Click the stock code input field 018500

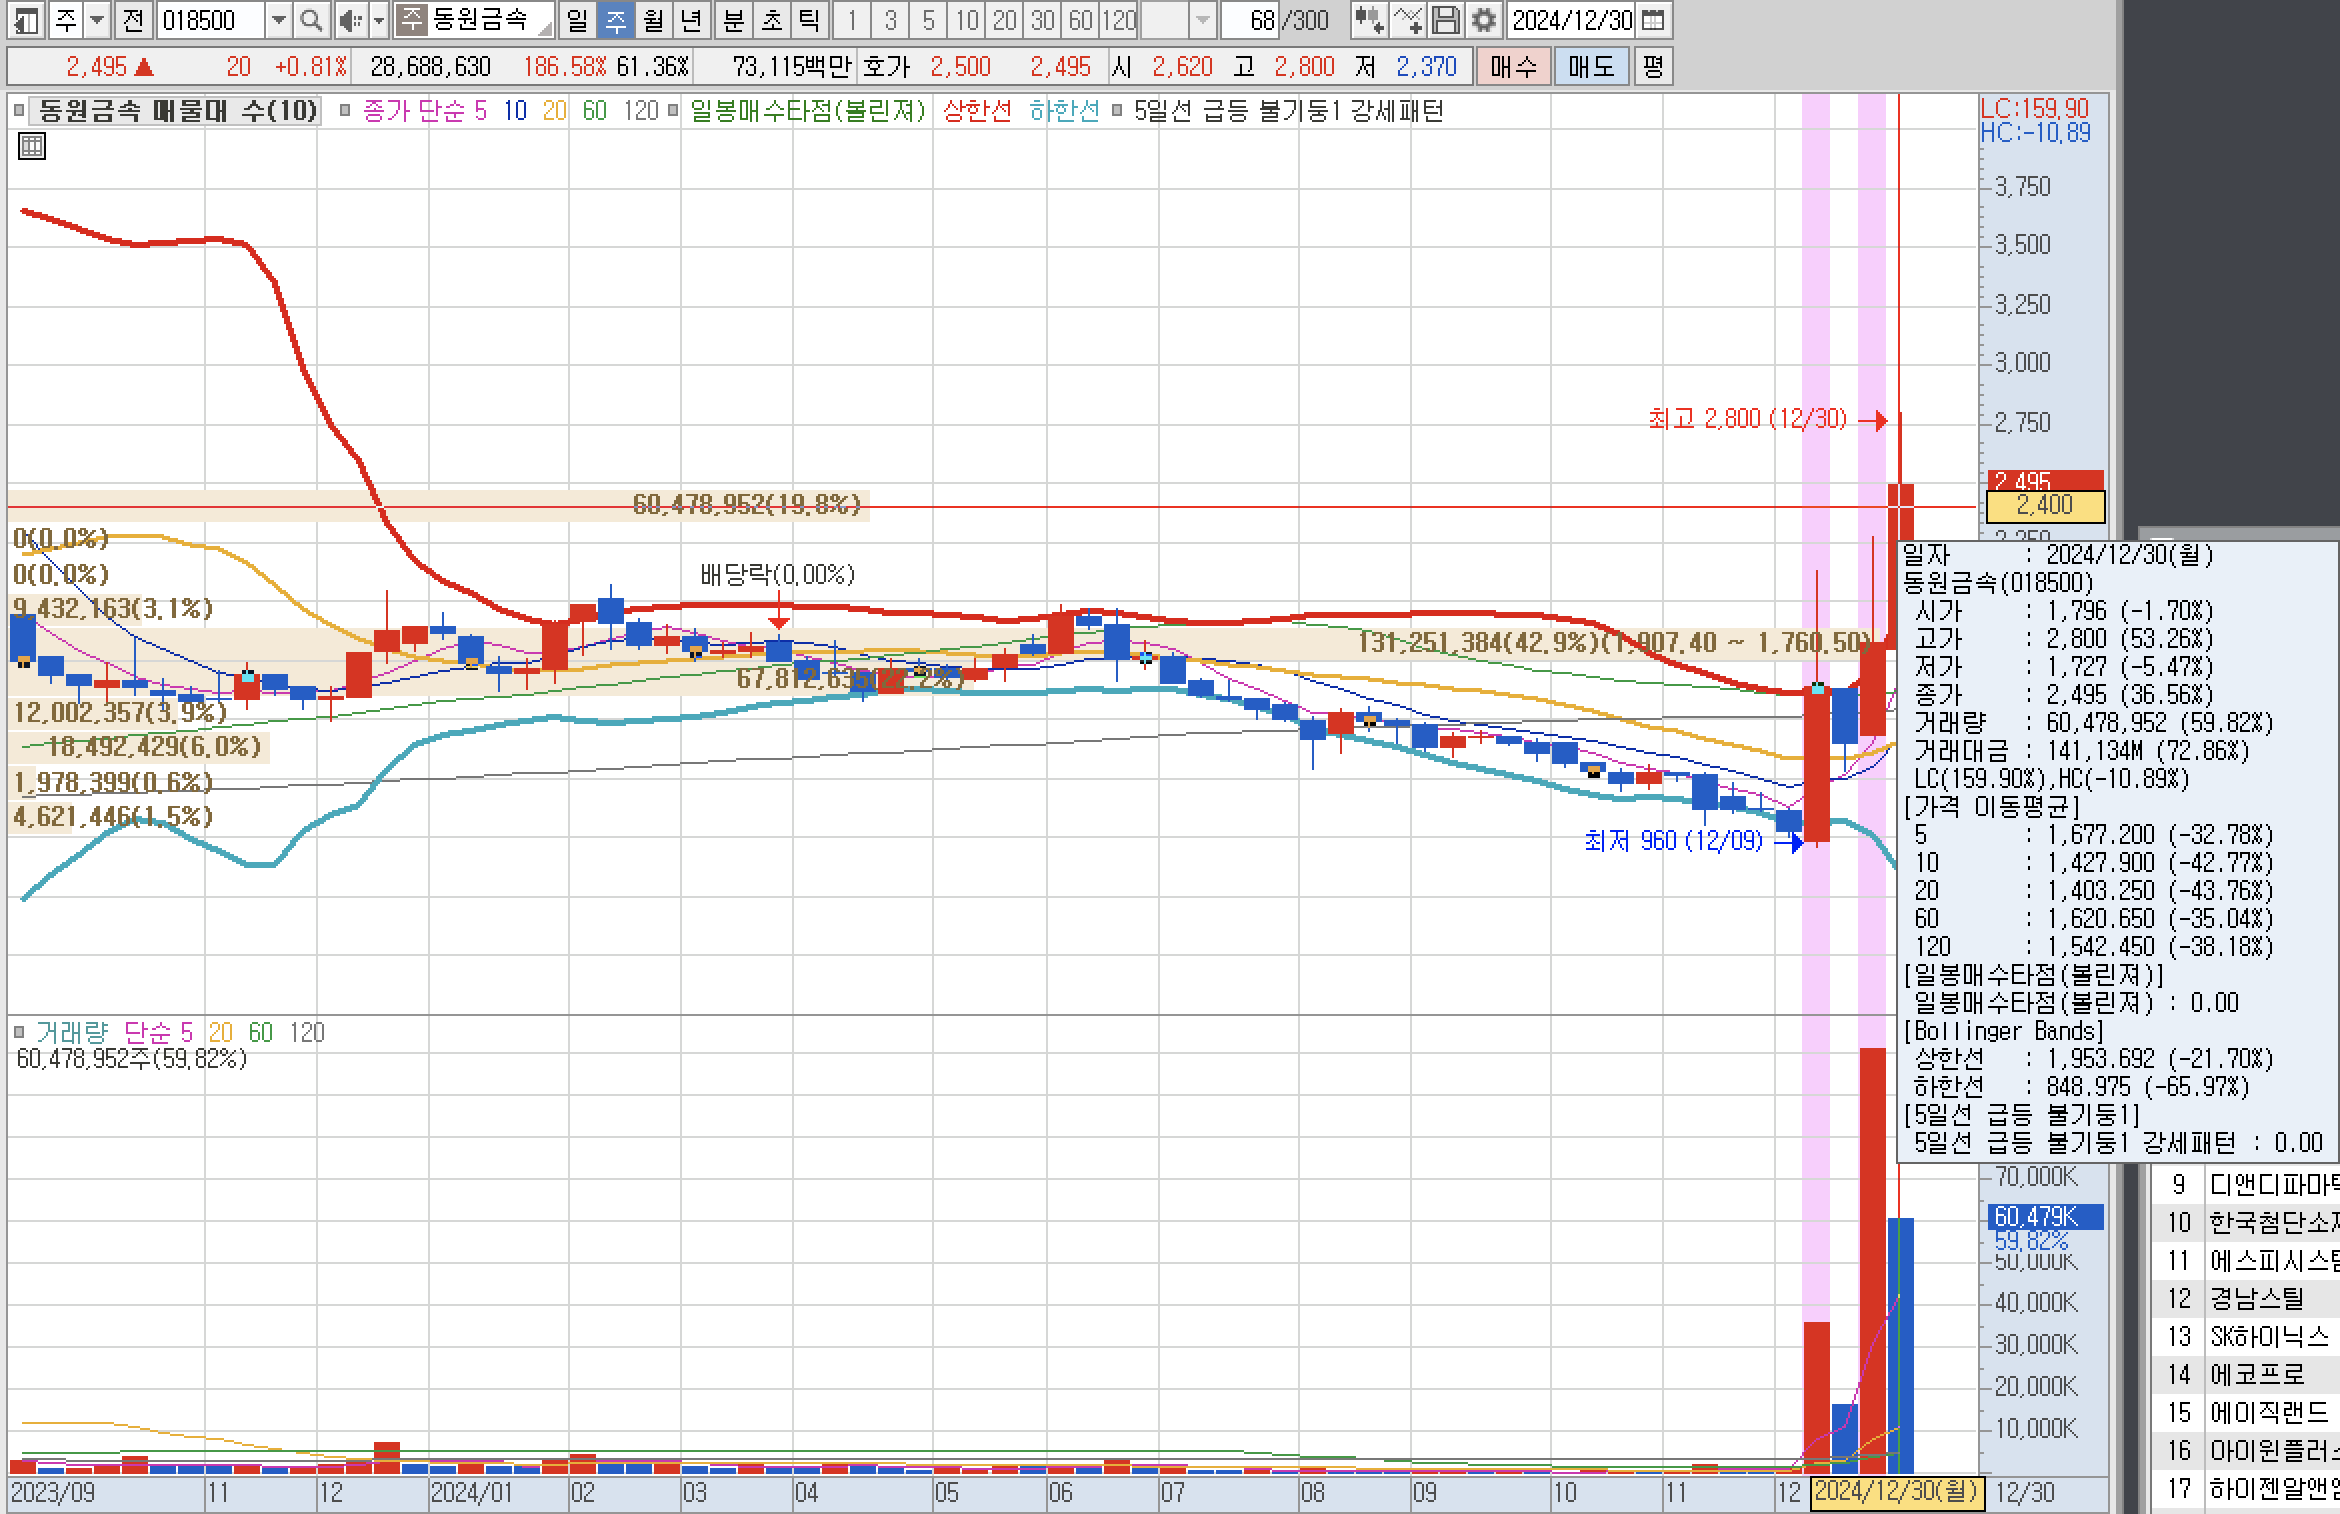(x=210, y=20)
